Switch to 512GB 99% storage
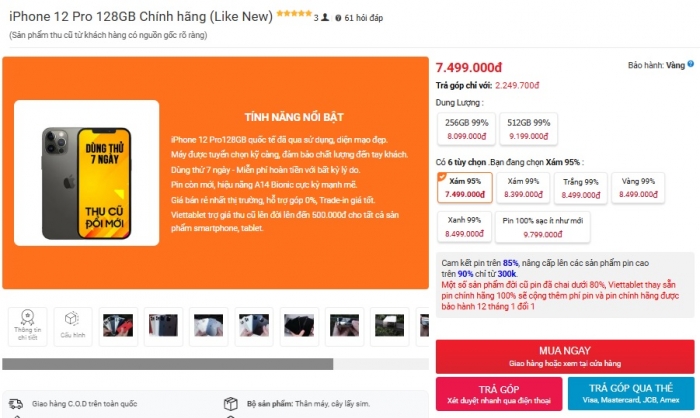700x418 pixels. [x=529, y=129]
